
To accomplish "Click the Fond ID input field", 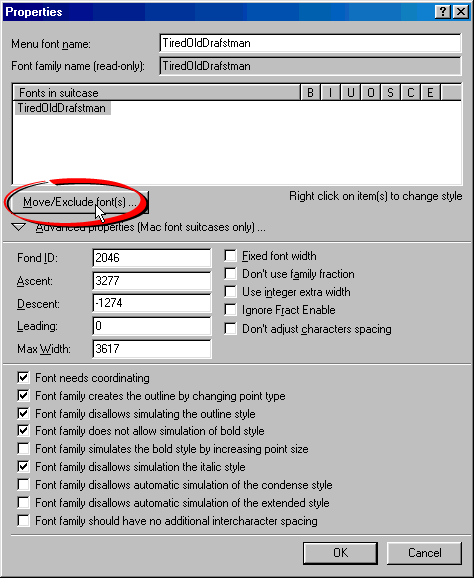I will coord(151,258).
